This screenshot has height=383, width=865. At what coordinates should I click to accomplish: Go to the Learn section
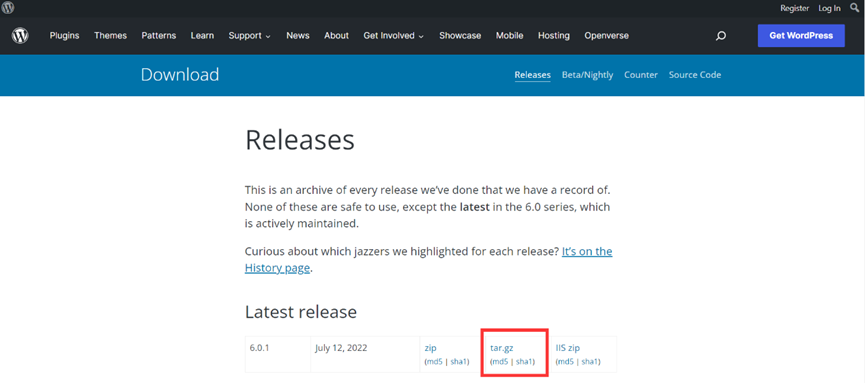tap(202, 36)
